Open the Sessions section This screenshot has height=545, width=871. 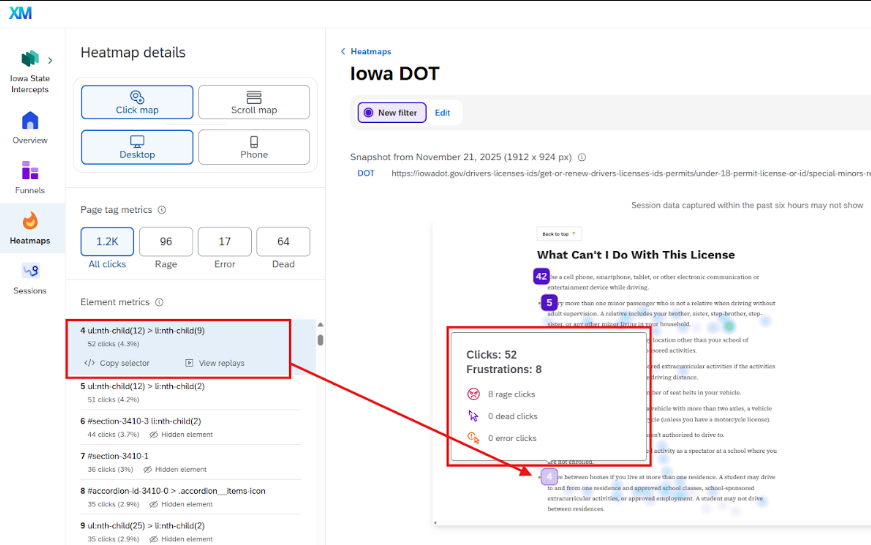[x=30, y=276]
